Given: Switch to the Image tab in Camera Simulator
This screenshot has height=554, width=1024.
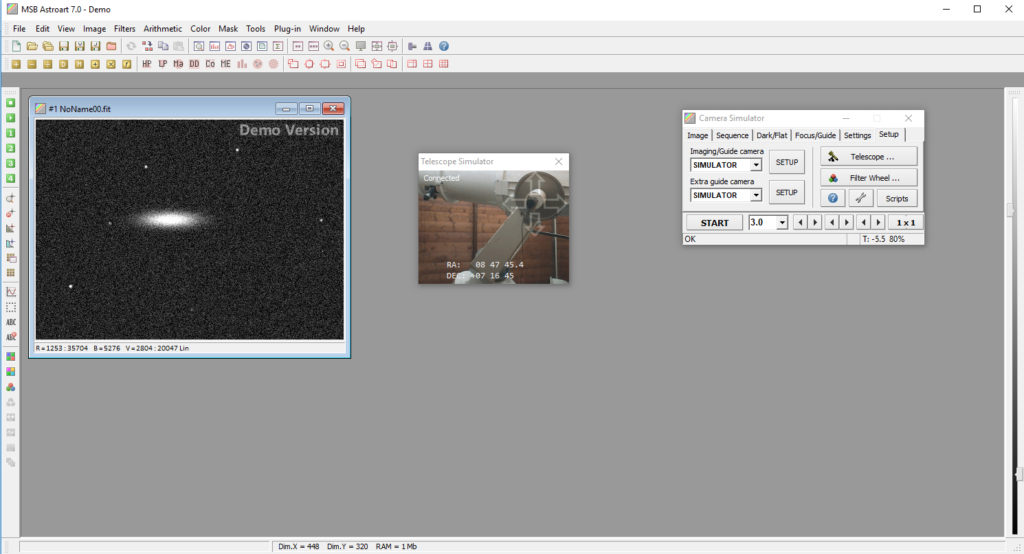Looking at the screenshot, I should point(697,135).
